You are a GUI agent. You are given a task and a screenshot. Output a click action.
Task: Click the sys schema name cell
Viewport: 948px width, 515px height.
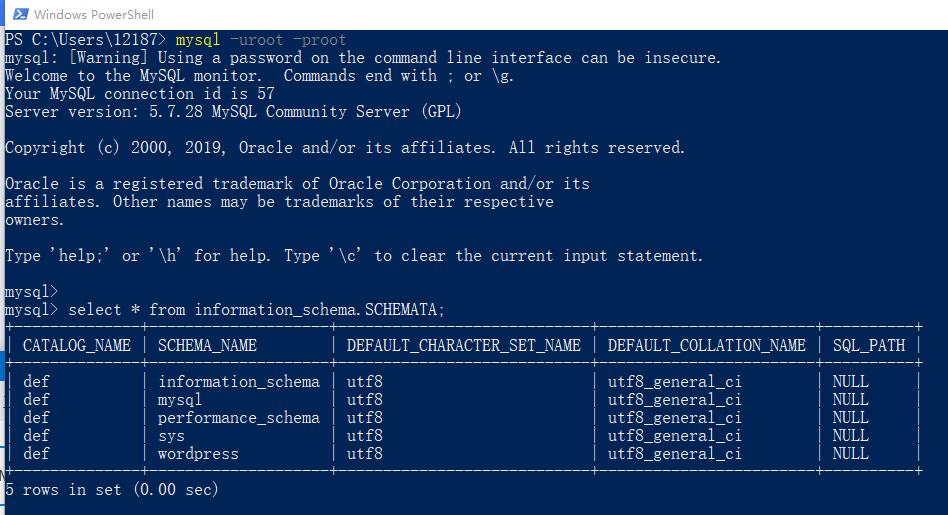171,436
